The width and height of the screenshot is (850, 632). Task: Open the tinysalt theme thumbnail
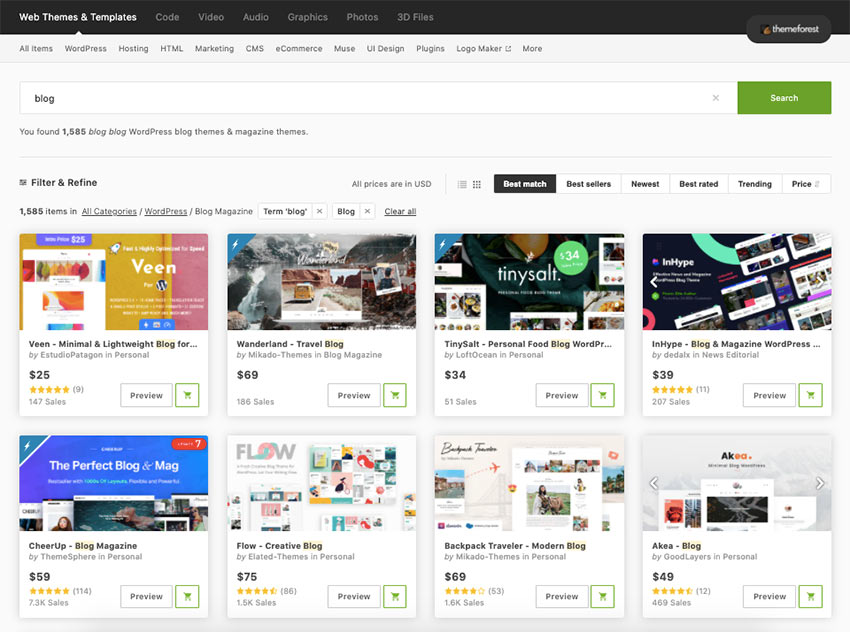tap(529, 282)
